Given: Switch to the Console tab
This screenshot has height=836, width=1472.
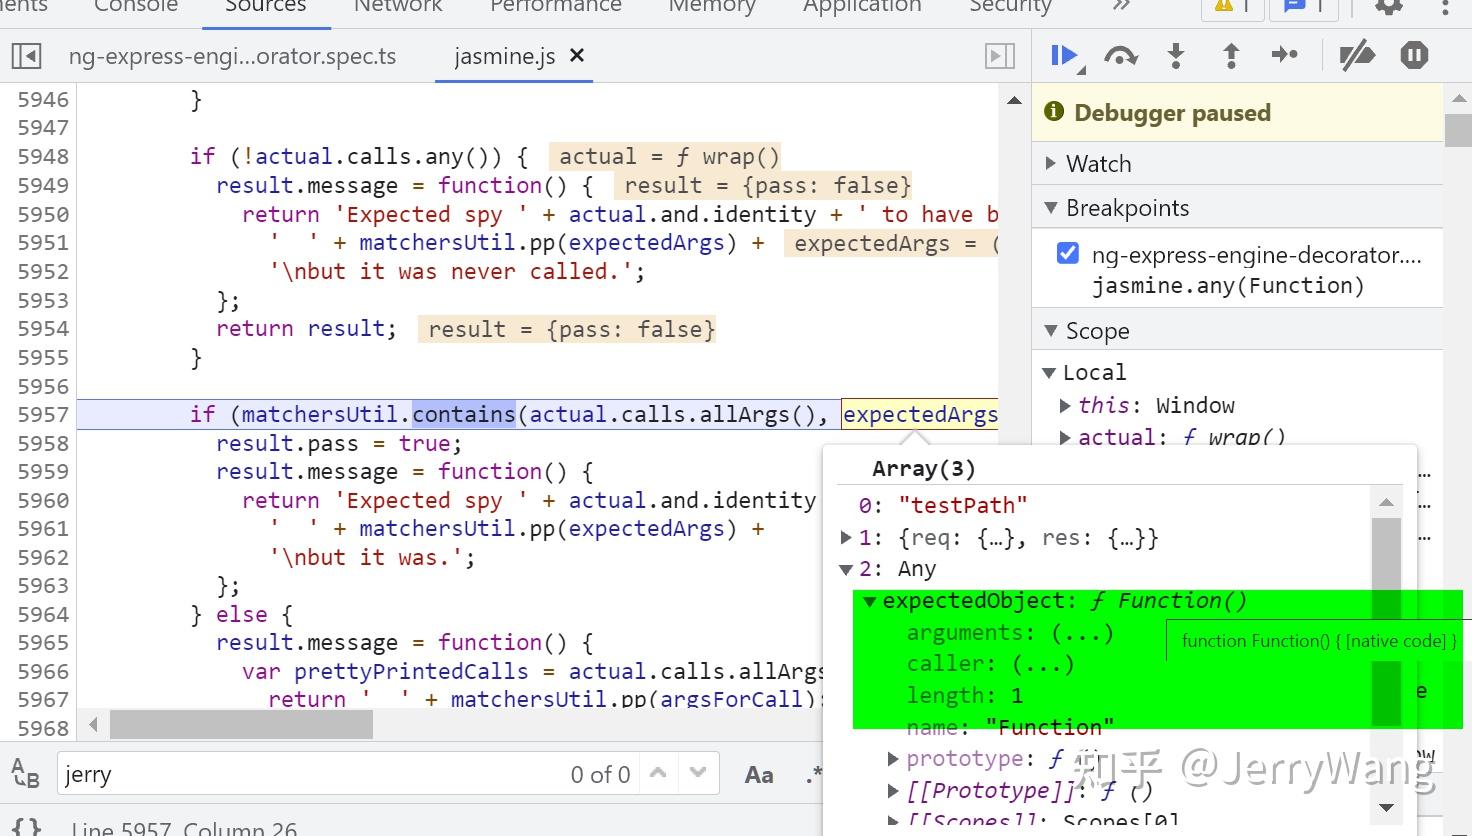Looking at the screenshot, I should (136, 6).
